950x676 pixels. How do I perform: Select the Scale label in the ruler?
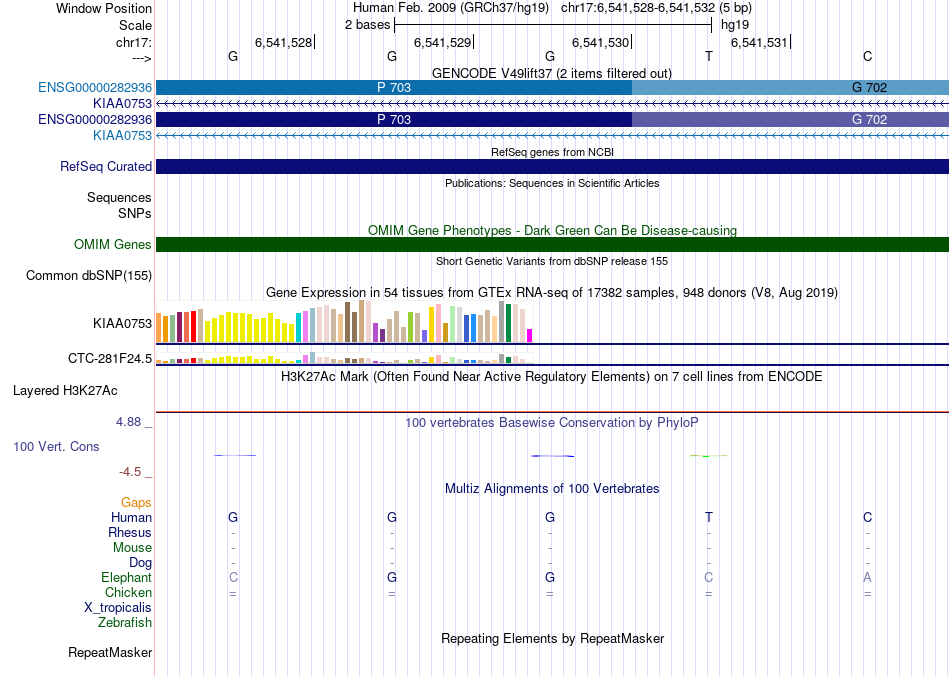click(135, 25)
